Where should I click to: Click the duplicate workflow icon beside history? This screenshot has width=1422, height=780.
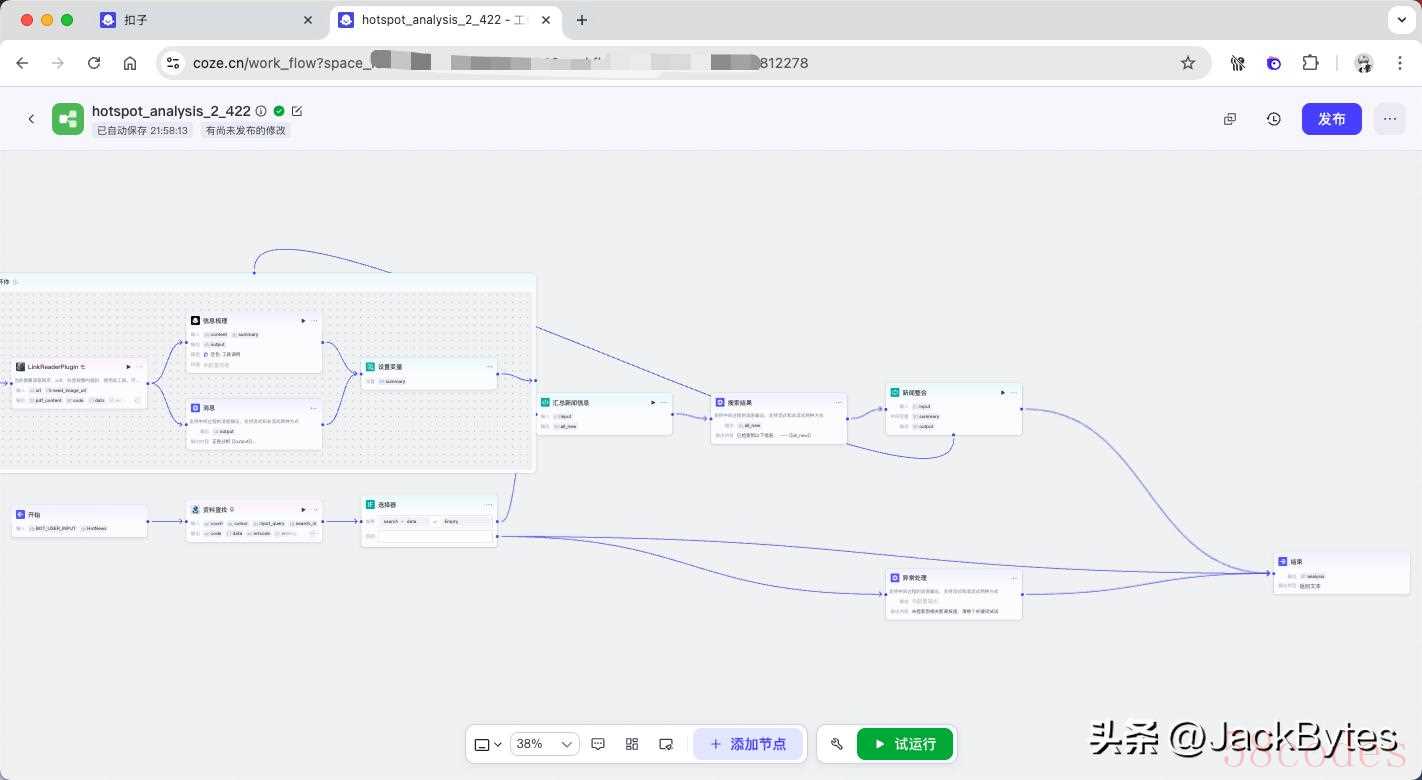[x=1230, y=119]
